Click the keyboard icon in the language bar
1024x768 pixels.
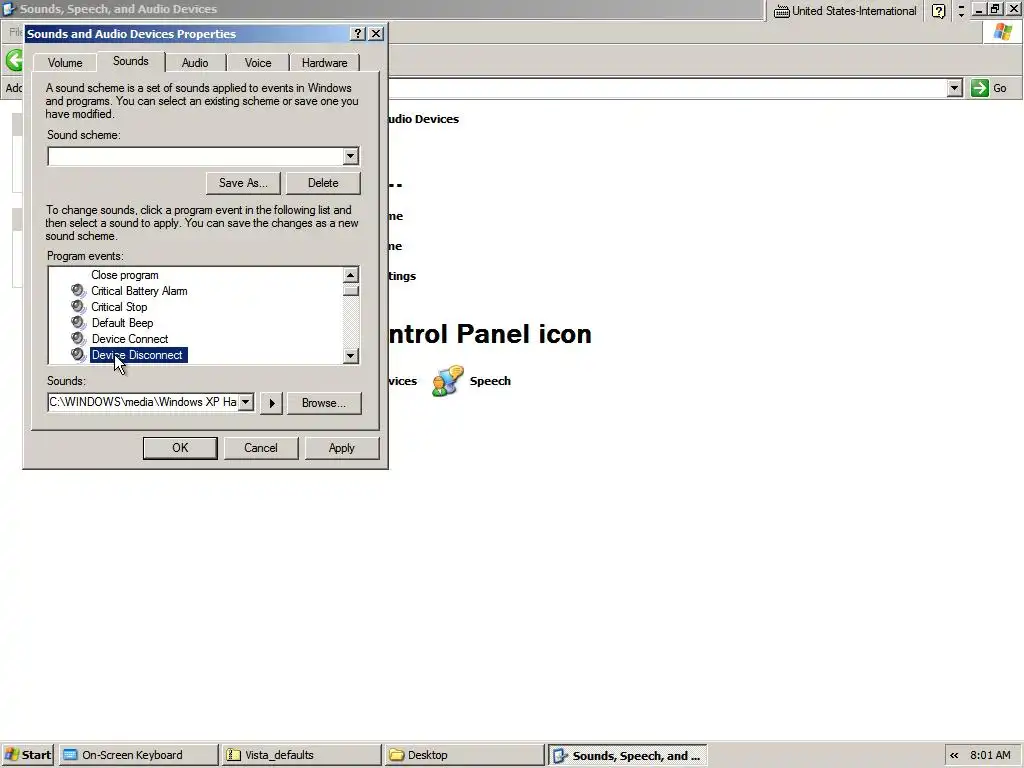click(781, 11)
